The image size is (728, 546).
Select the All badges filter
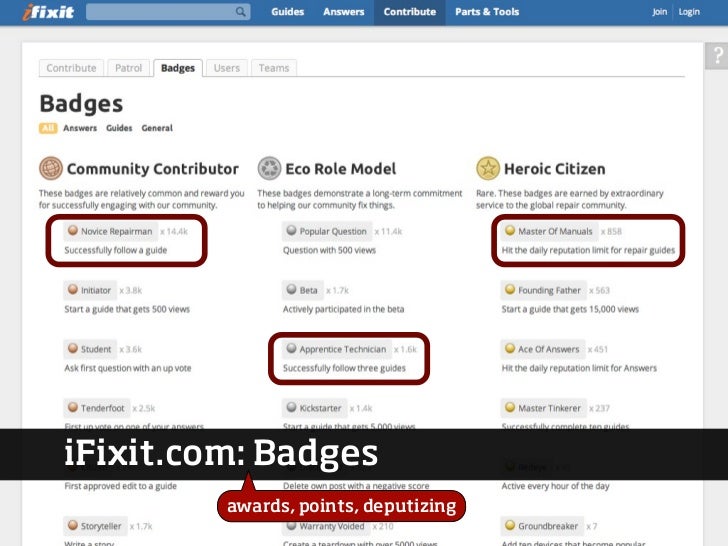point(48,128)
